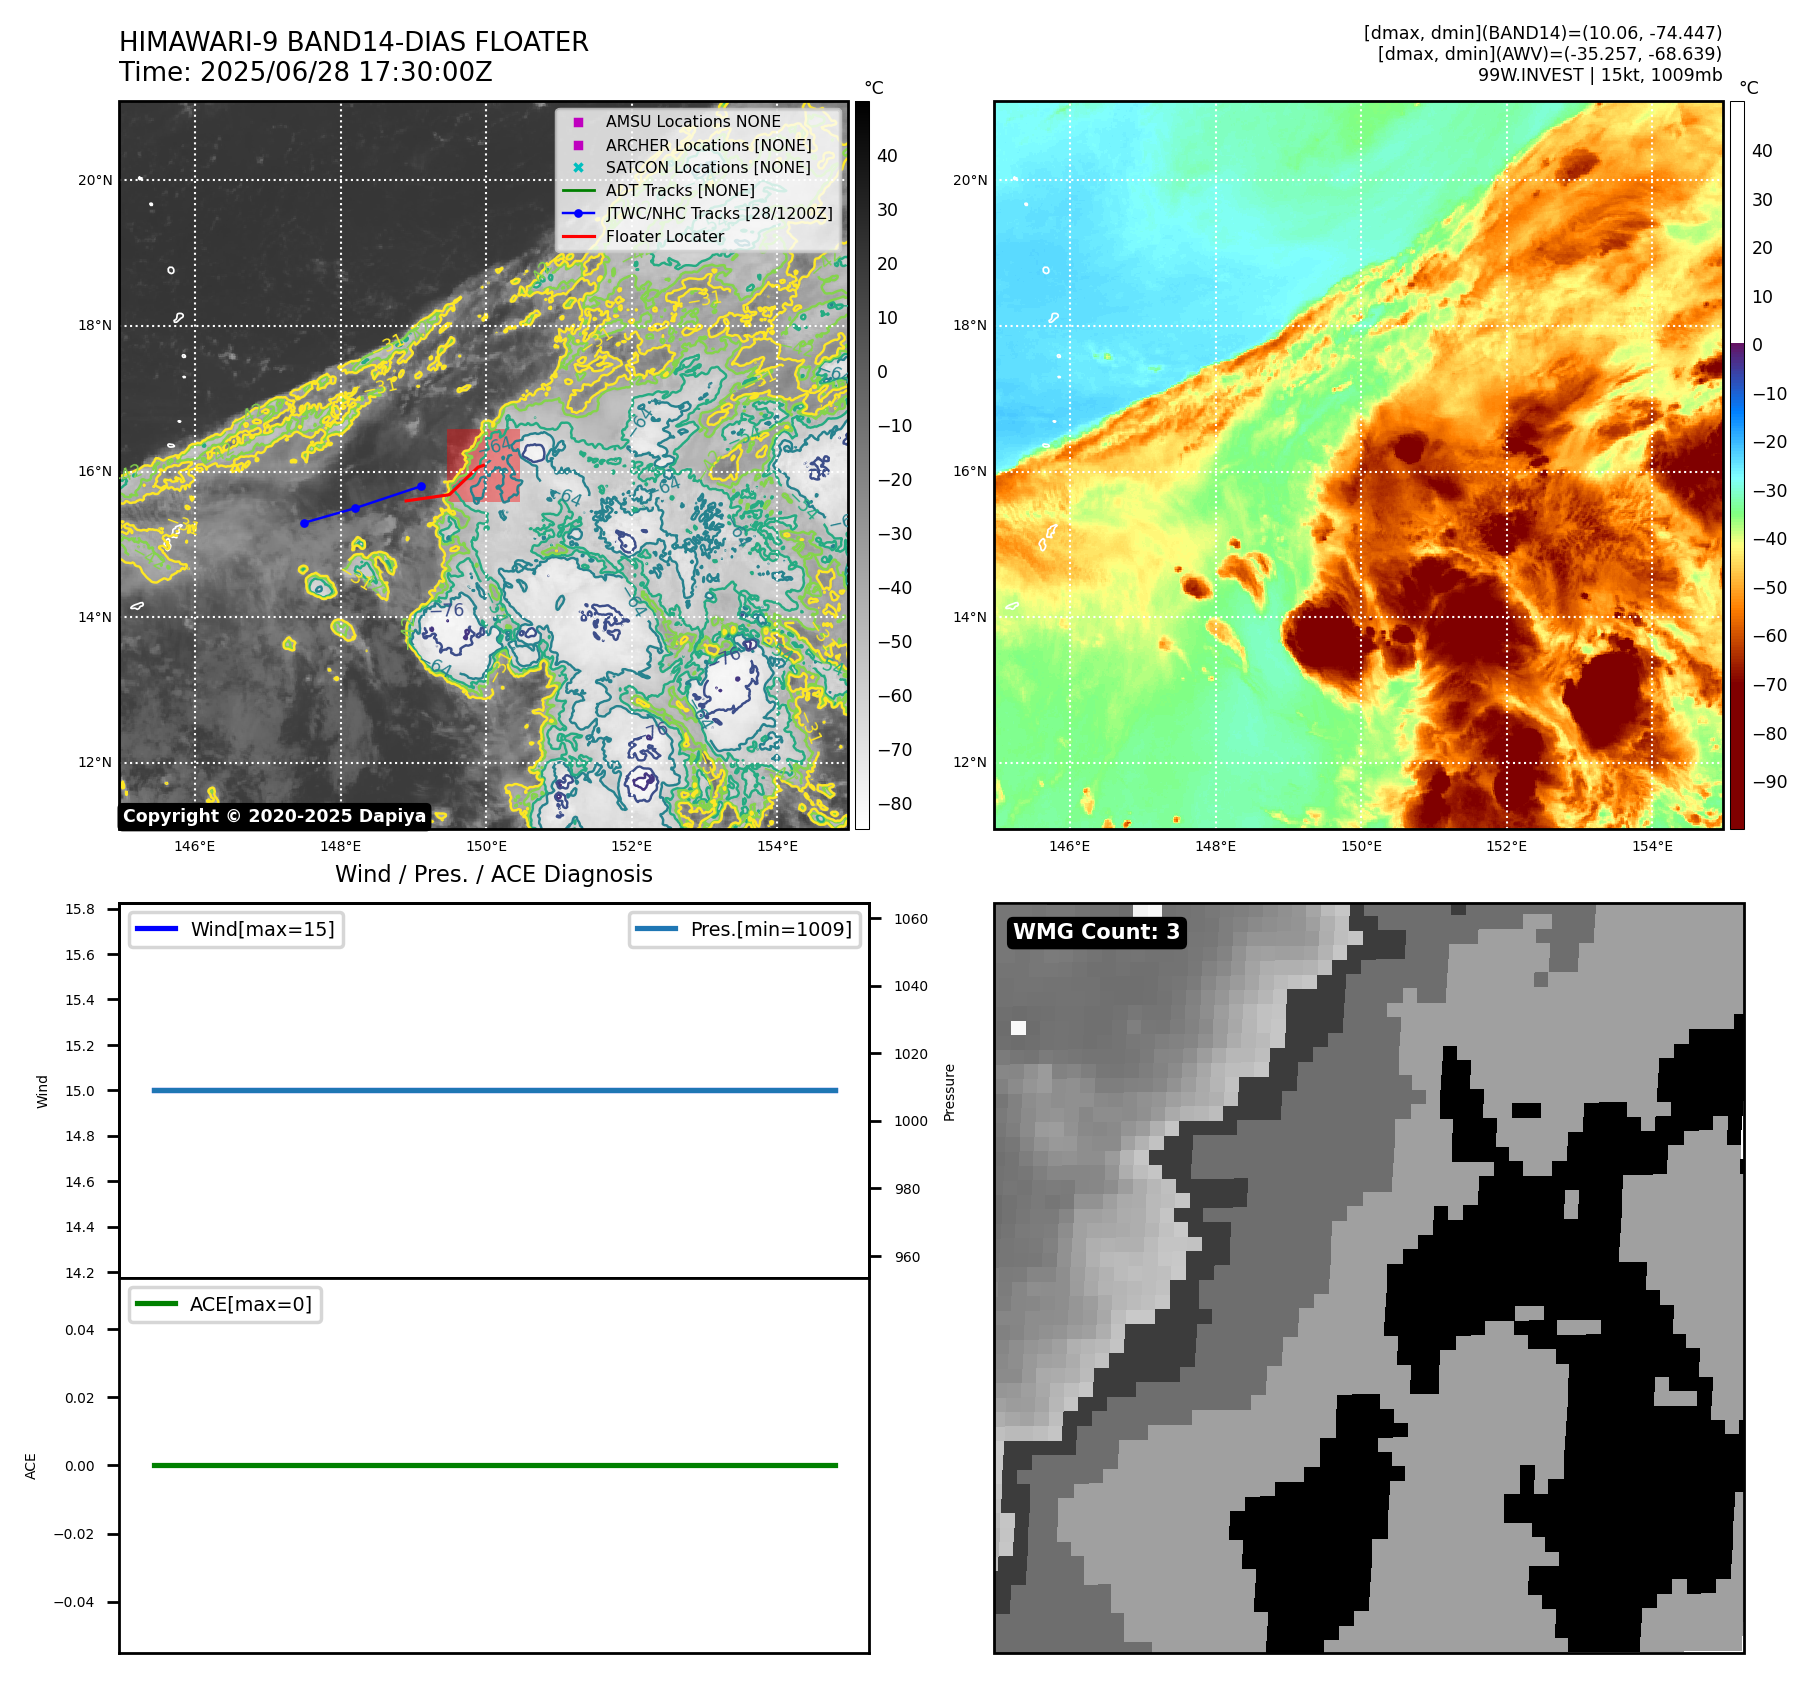Click the AMSU Locations magenta square legend marker
The image size is (1813, 1690).
(x=578, y=122)
